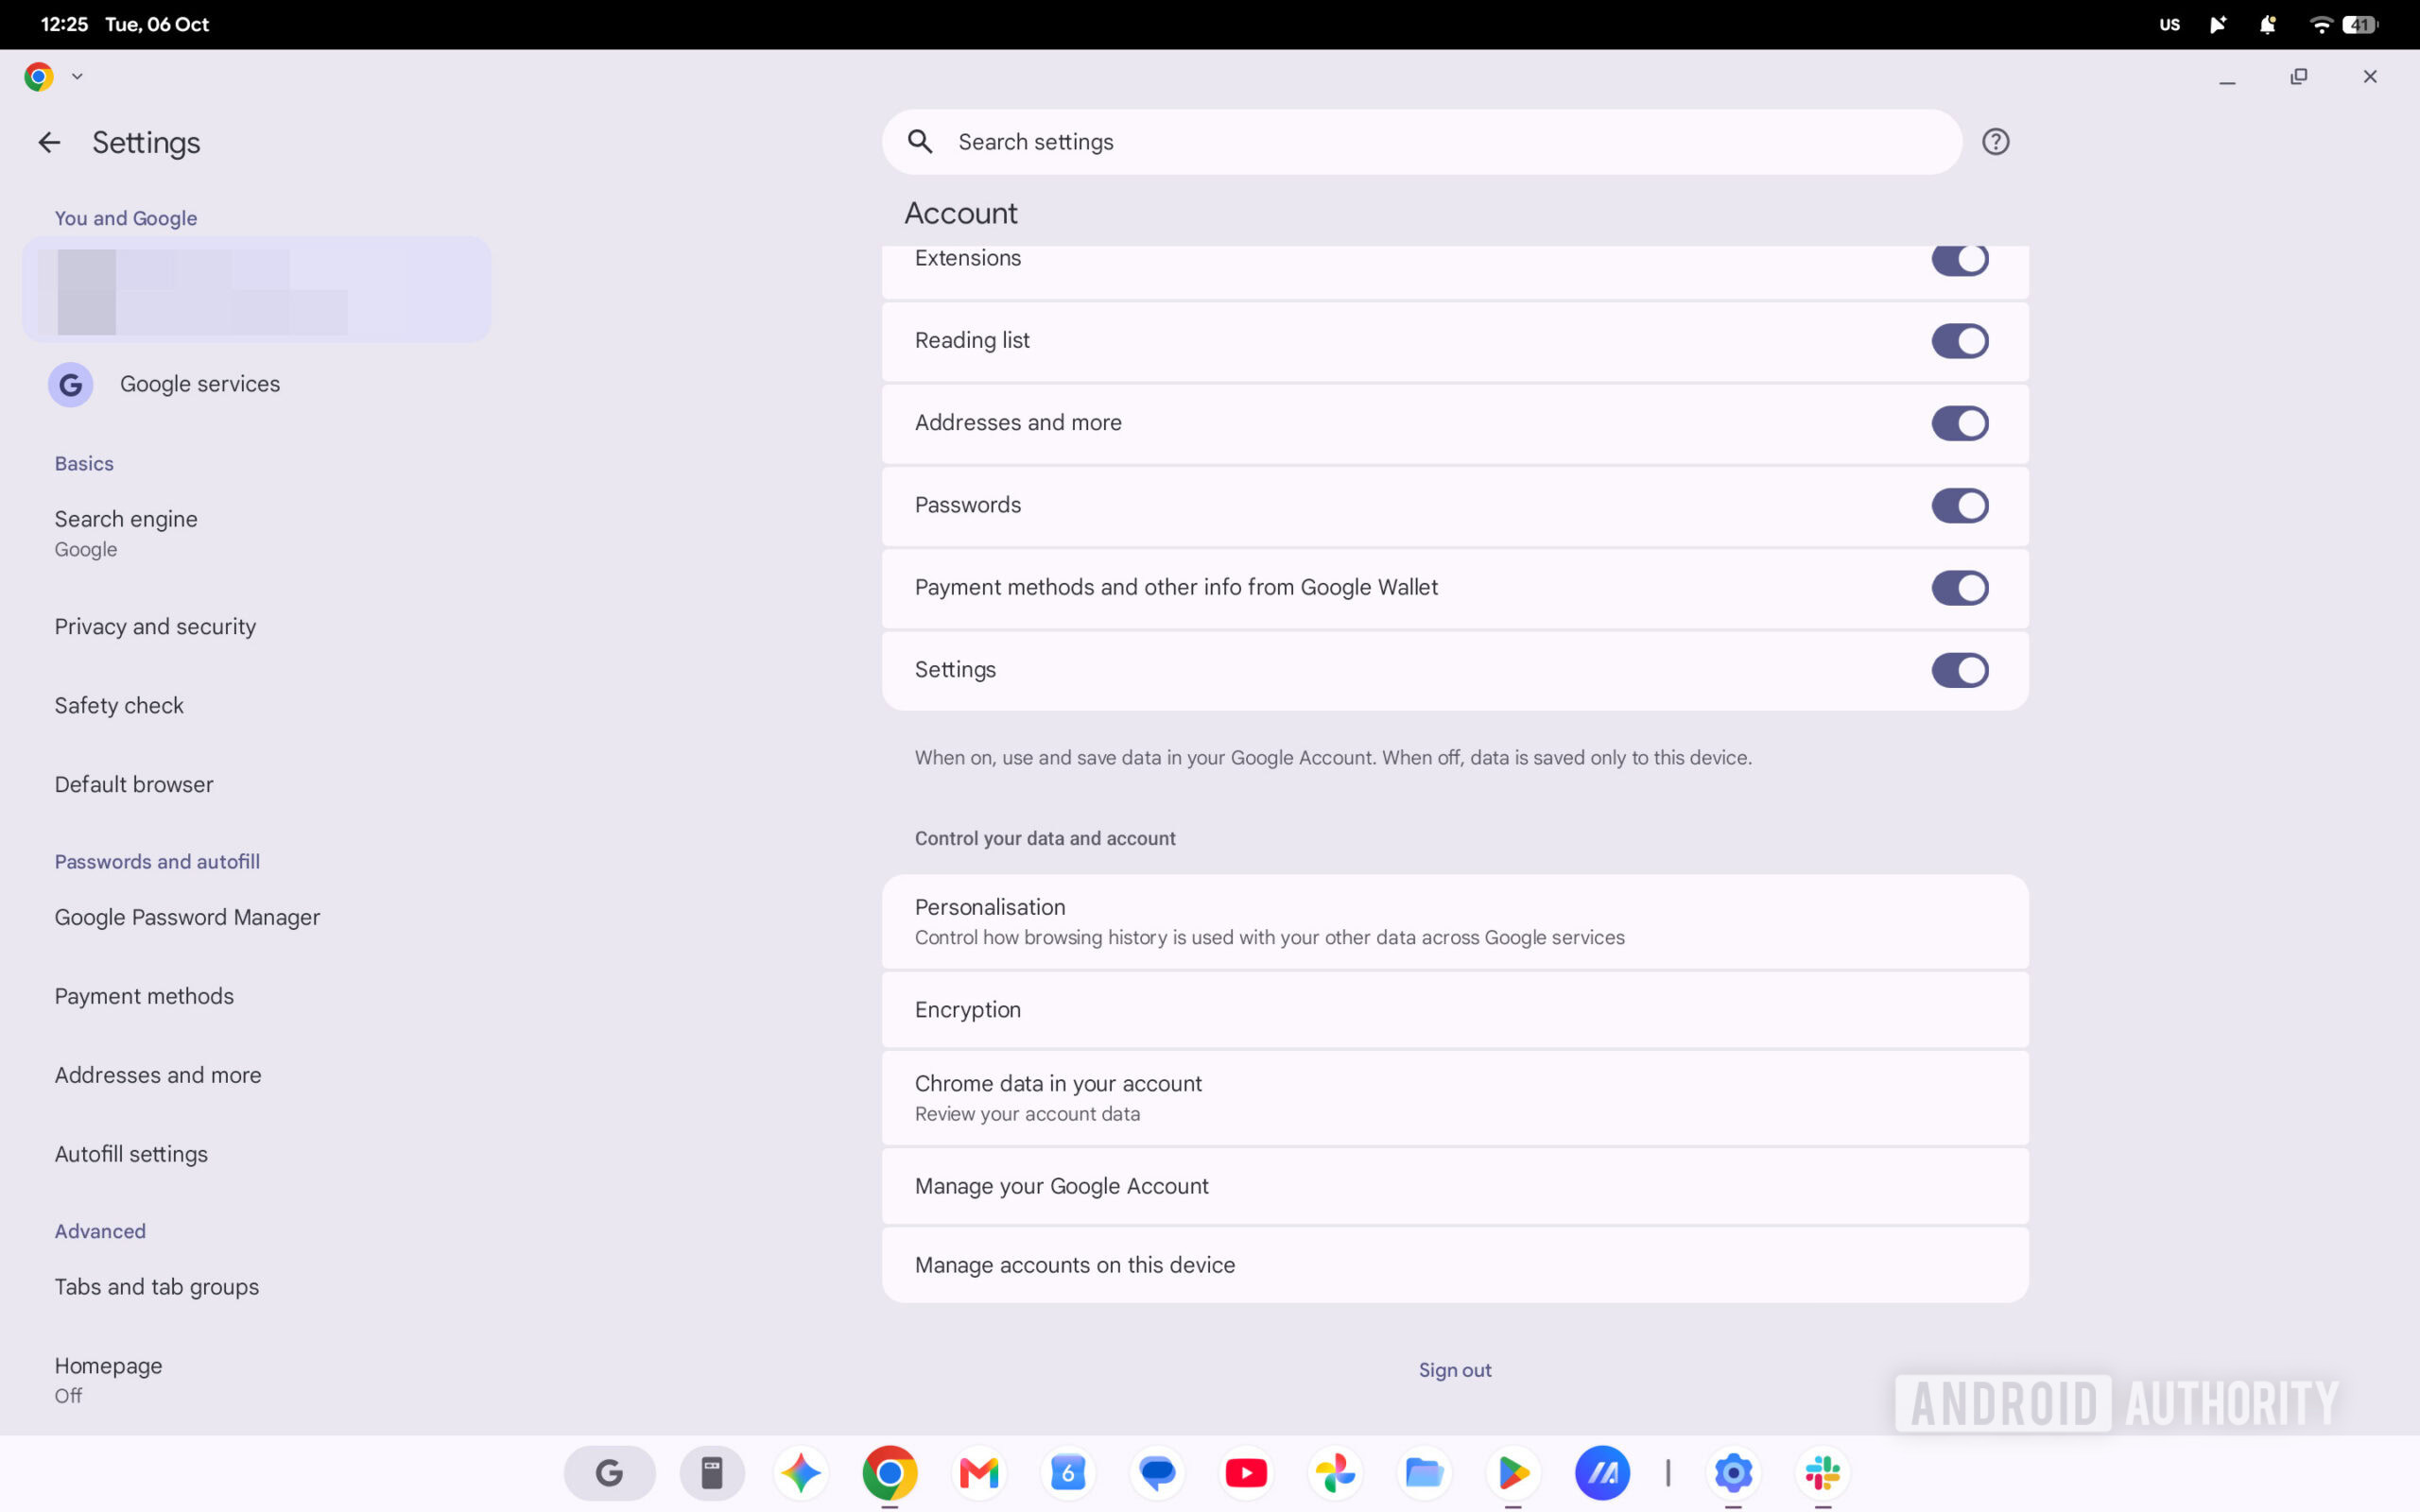Open the Settings gear app in taskbar
Image resolution: width=2420 pixels, height=1512 pixels.
pyautogui.click(x=1734, y=1472)
